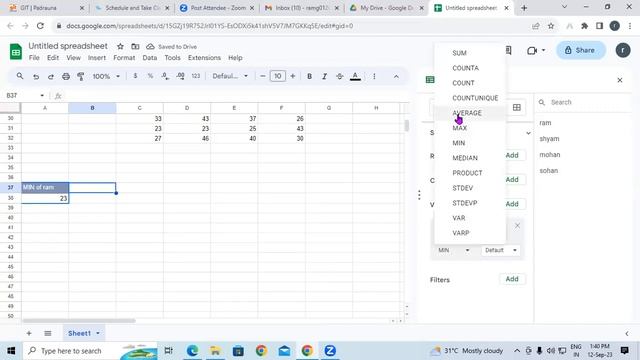Toggle bold formatting
Screen dimensions: 640x360
(309, 76)
